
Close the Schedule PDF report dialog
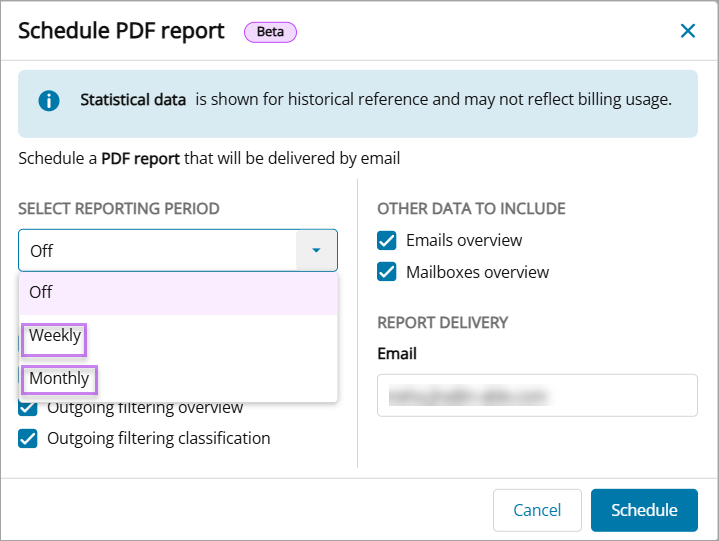coord(688,31)
